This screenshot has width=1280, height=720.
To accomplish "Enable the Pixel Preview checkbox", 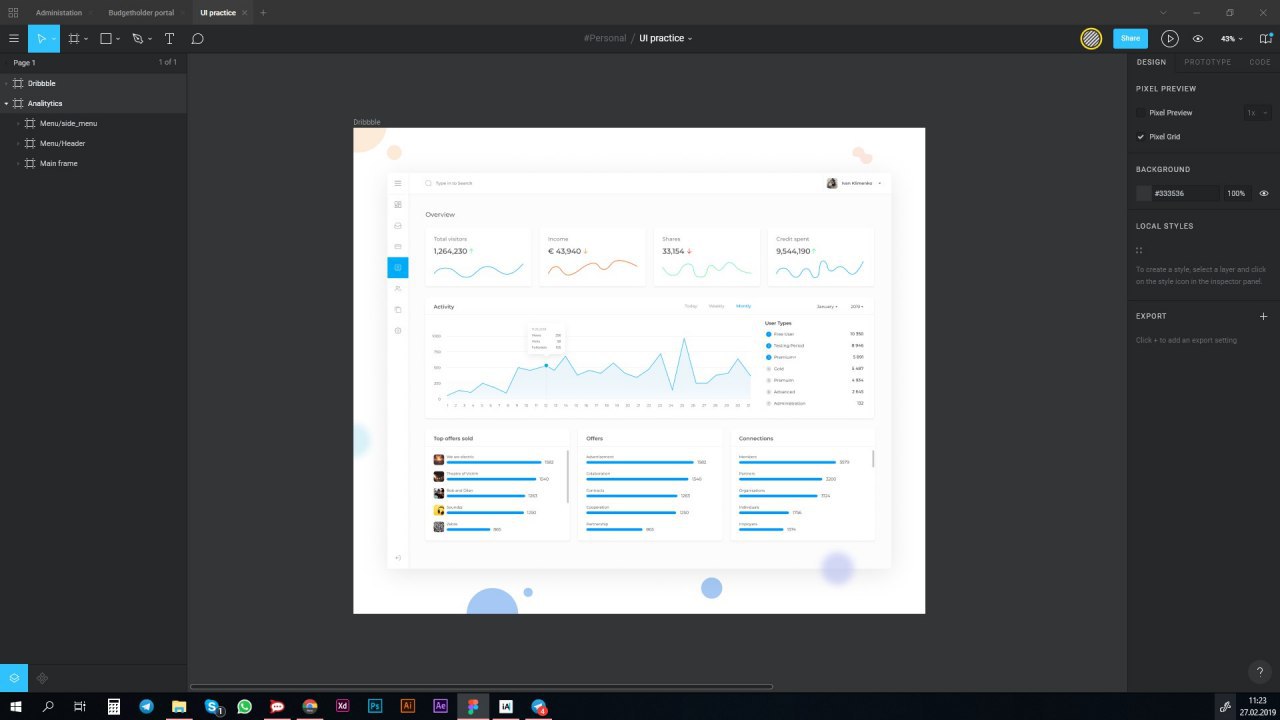I will click(x=1141, y=113).
